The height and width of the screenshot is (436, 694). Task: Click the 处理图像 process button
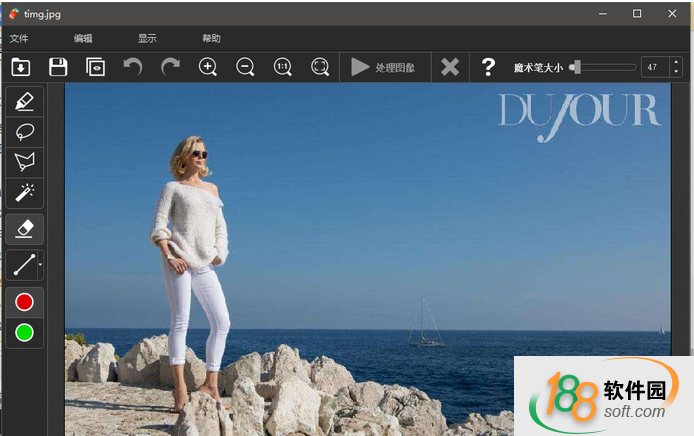click(383, 67)
